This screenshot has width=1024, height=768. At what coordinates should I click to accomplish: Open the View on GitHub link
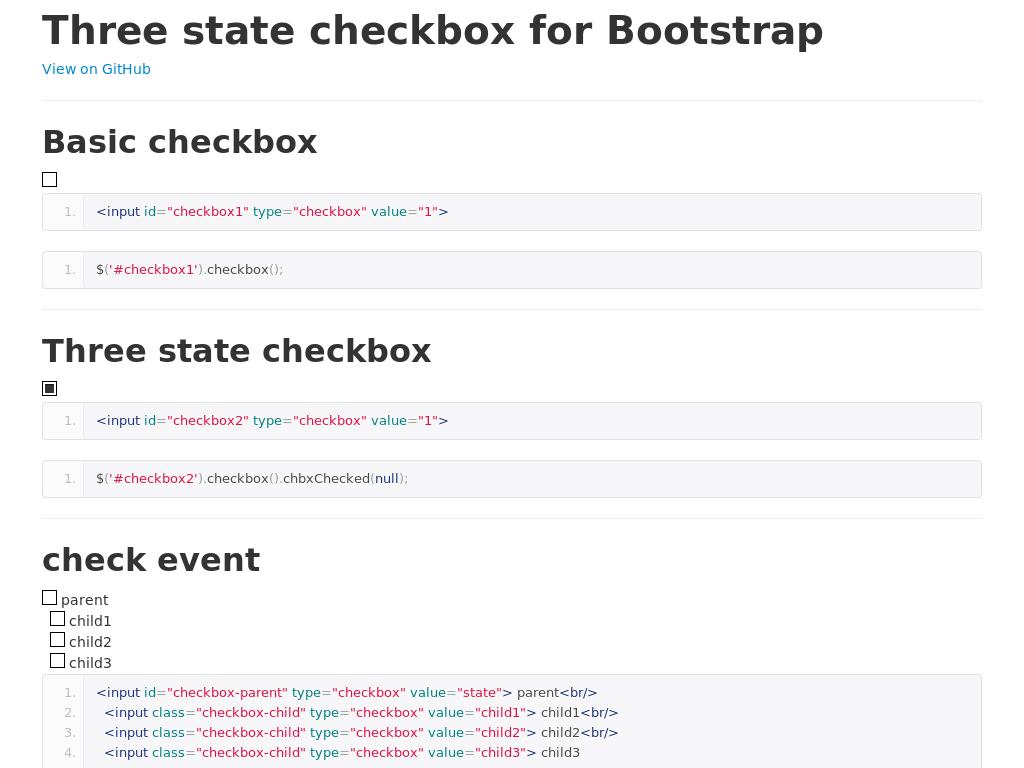pos(96,69)
